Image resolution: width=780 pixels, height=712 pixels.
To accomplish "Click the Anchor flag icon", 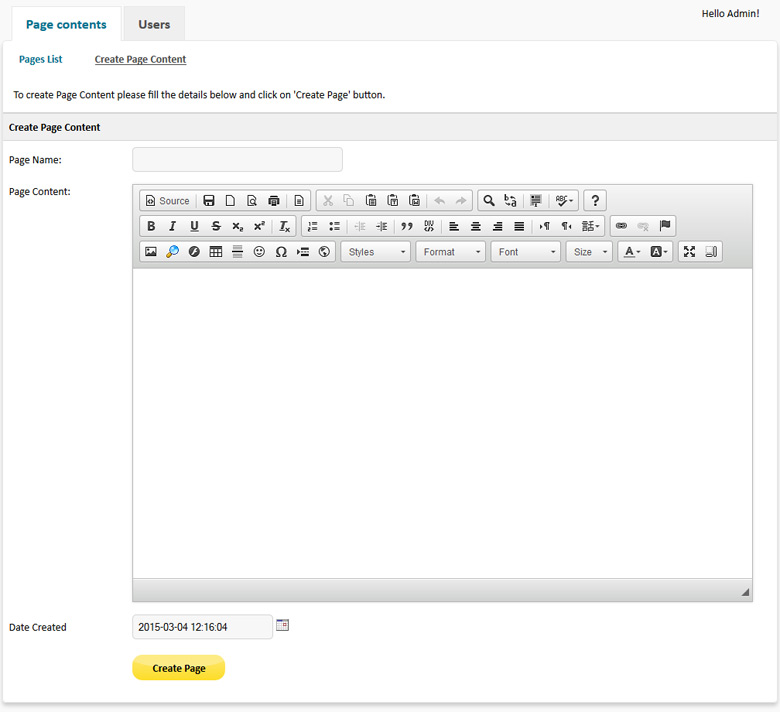I will point(665,226).
